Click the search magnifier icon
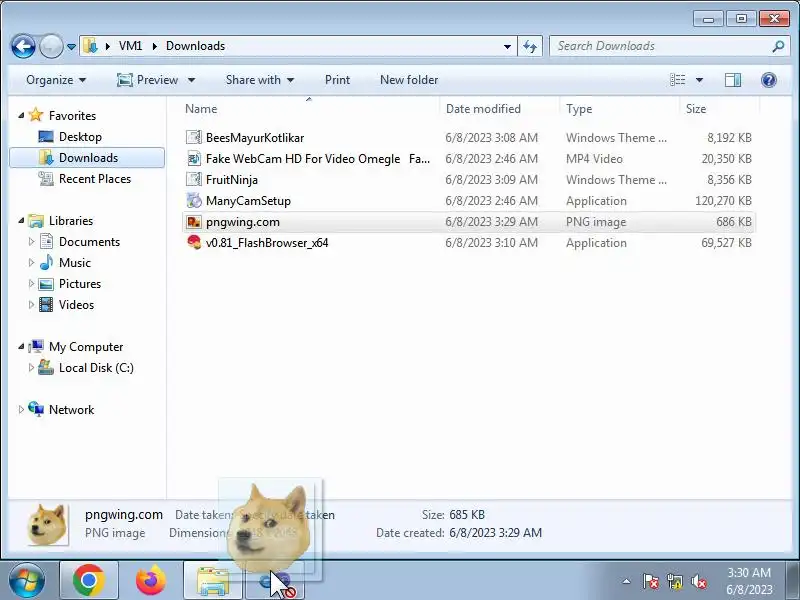Image resolution: width=800 pixels, height=600 pixels. tap(778, 46)
